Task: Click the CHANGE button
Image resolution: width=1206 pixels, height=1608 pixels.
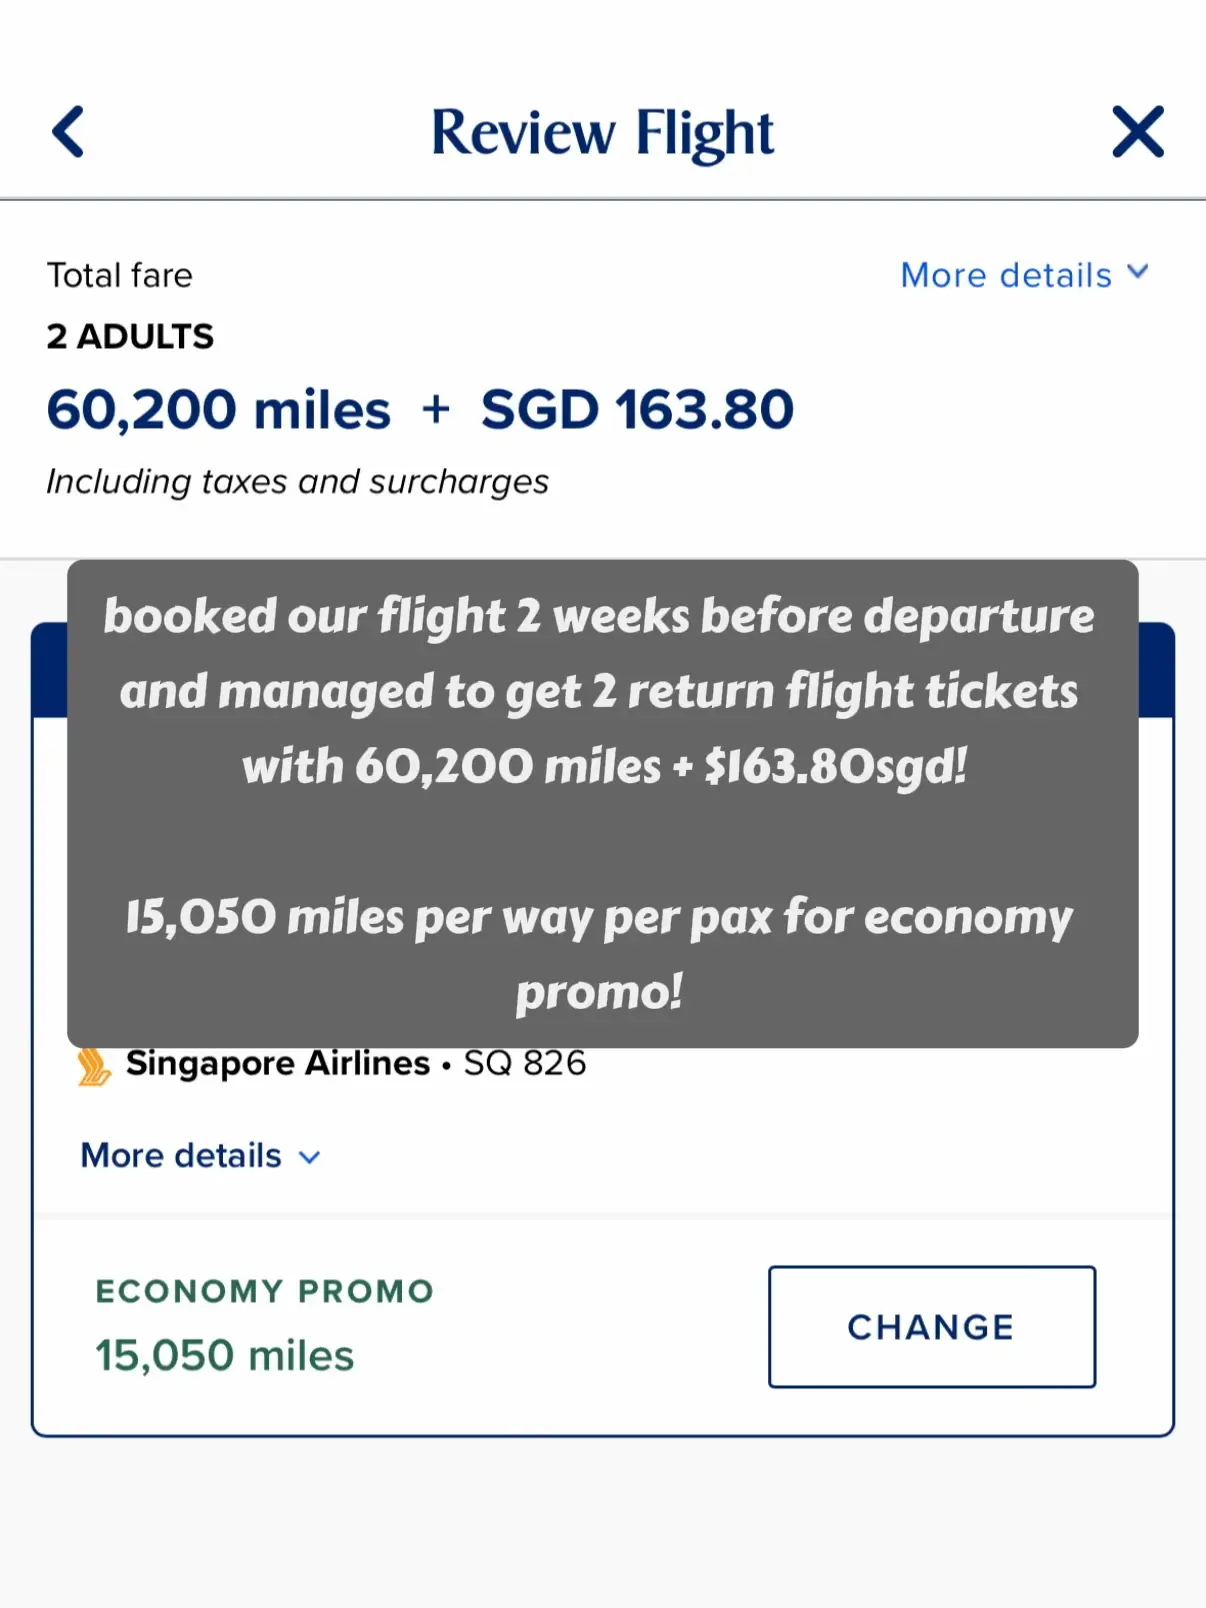Action: (932, 1327)
